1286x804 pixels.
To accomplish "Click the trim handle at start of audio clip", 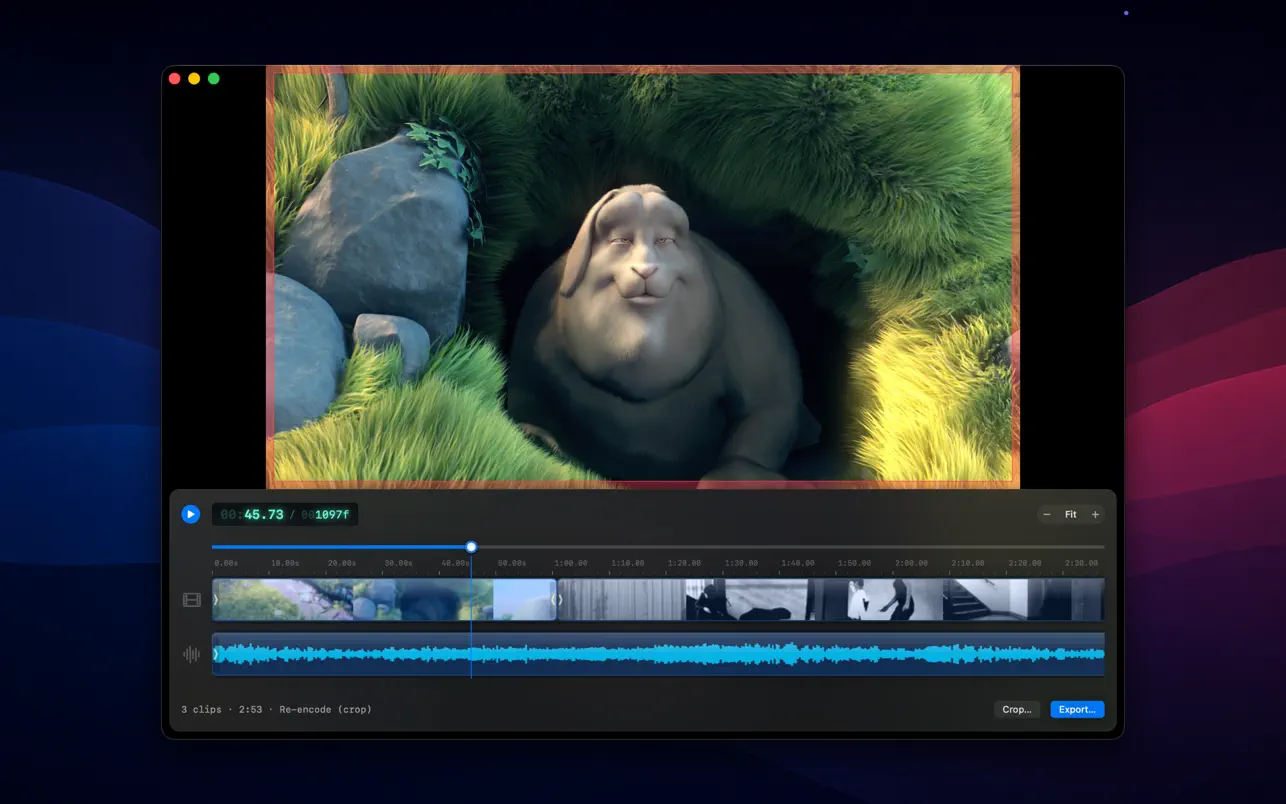I will tap(216, 654).
